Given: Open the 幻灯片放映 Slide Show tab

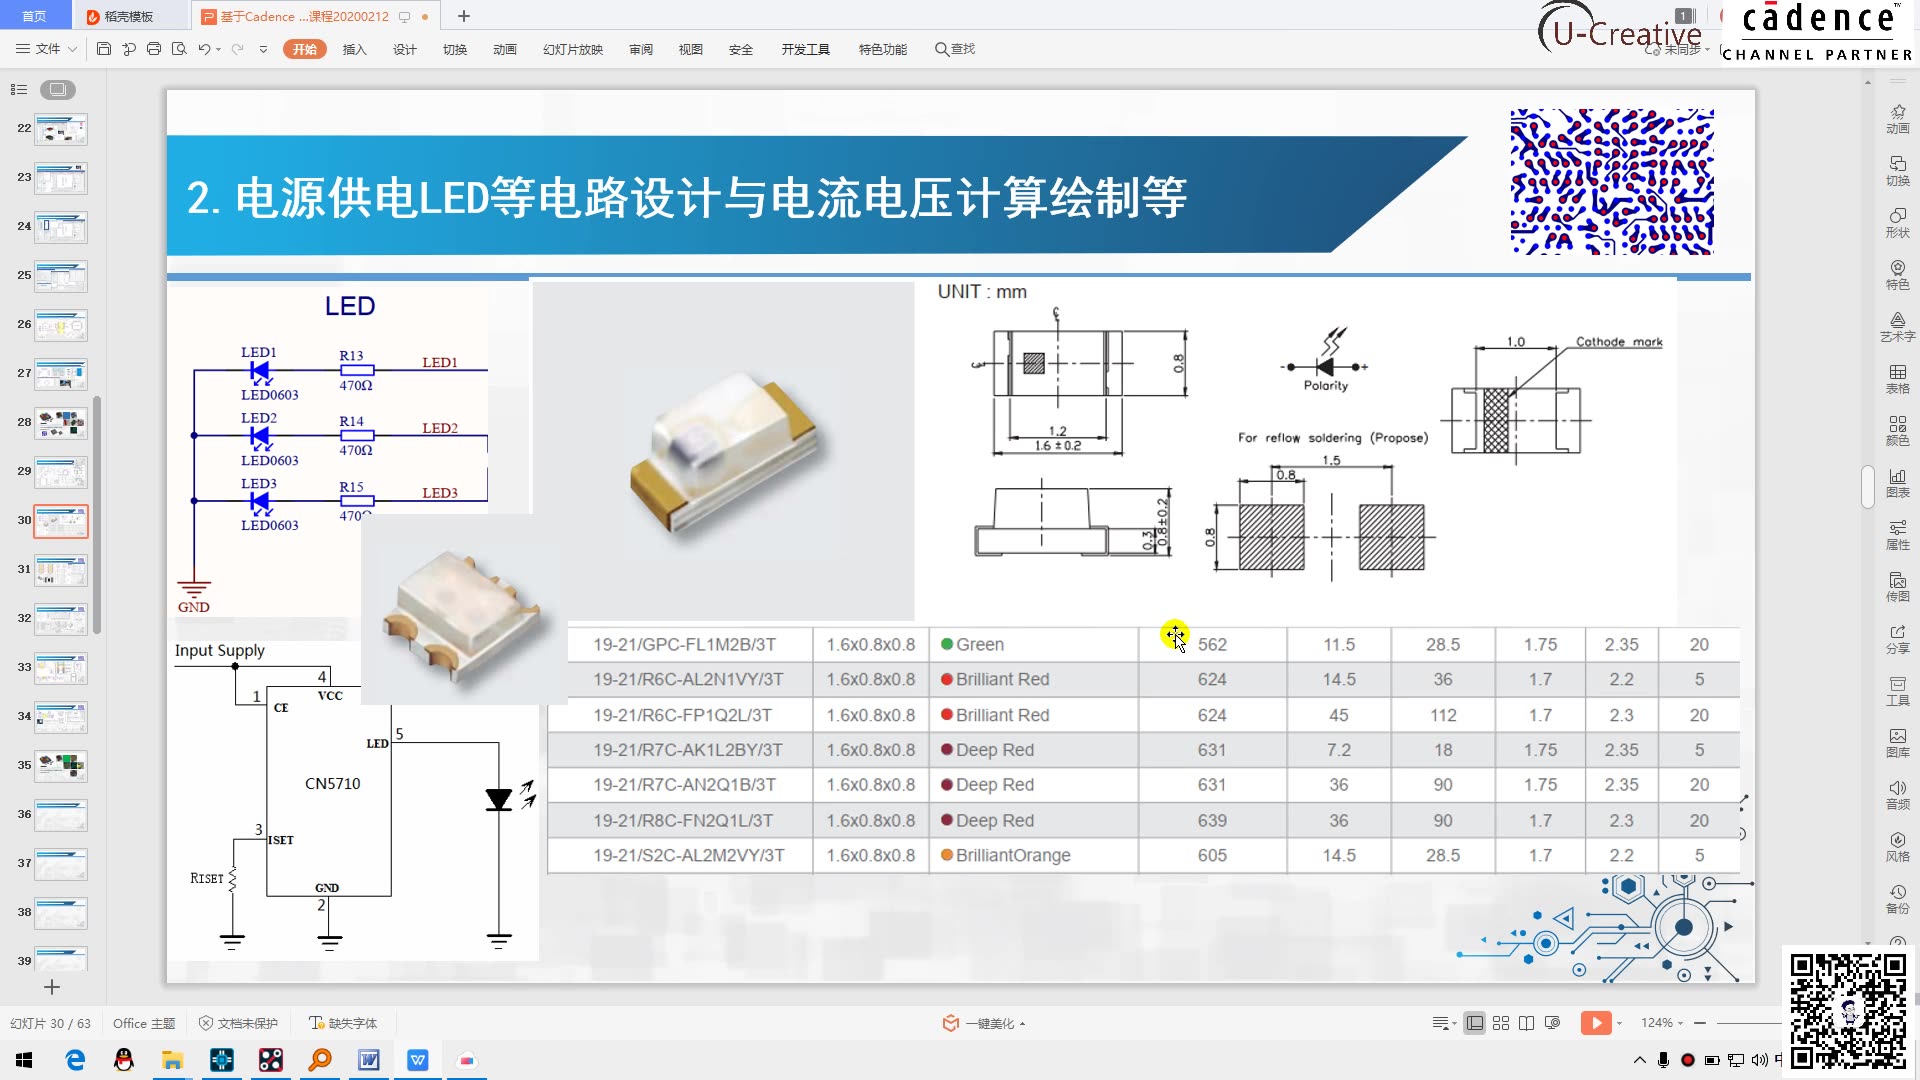Looking at the screenshot, I should [572, 49].
